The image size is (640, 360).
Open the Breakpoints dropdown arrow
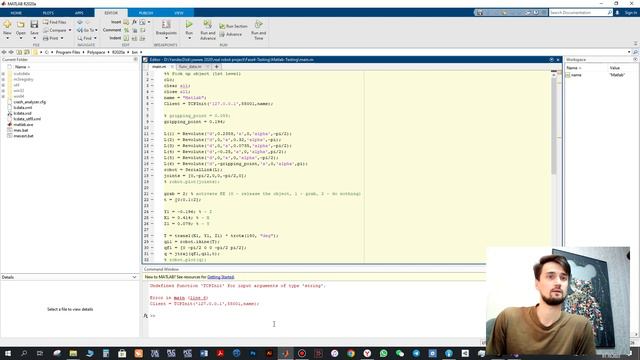(166, 38)
